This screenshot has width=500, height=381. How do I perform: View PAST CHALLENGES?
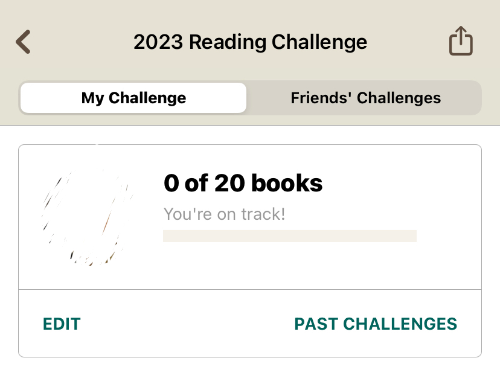point(376,324)
